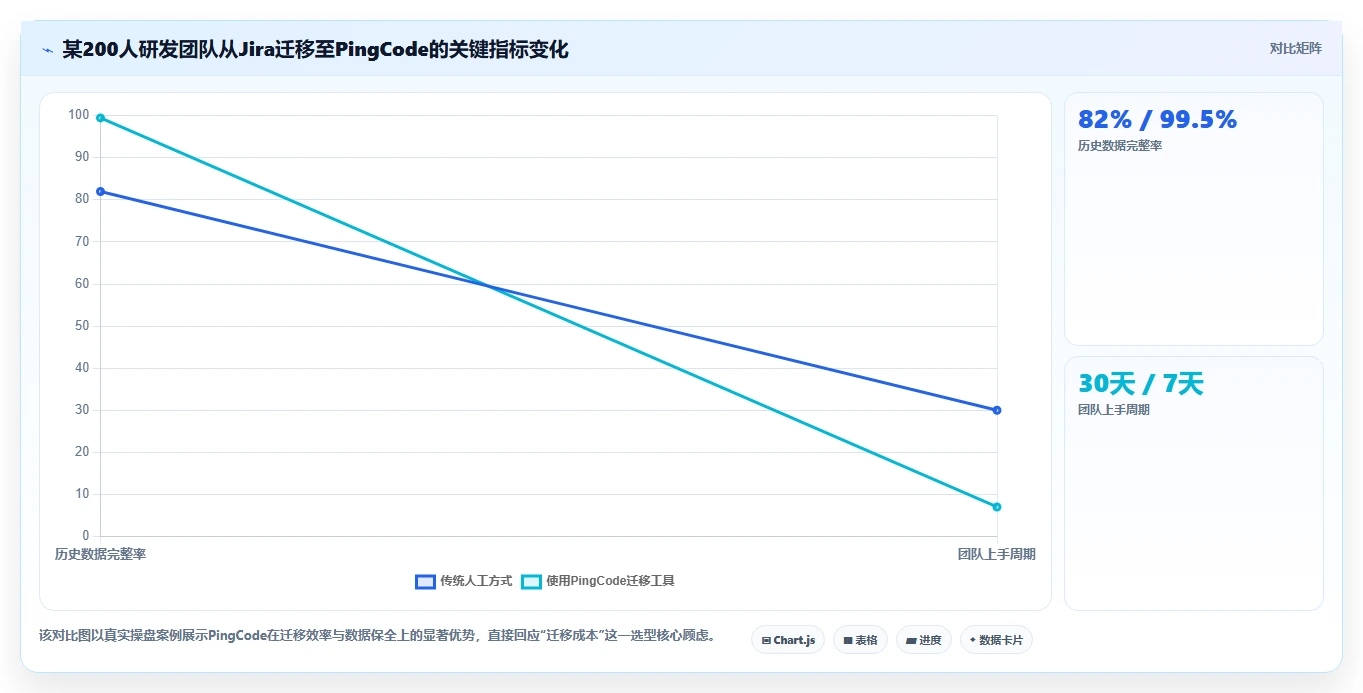Click the cyan PingCode legend color box
Viewport: 1363px width, 693px height.
pyautogui.click(x=531, y=581)
